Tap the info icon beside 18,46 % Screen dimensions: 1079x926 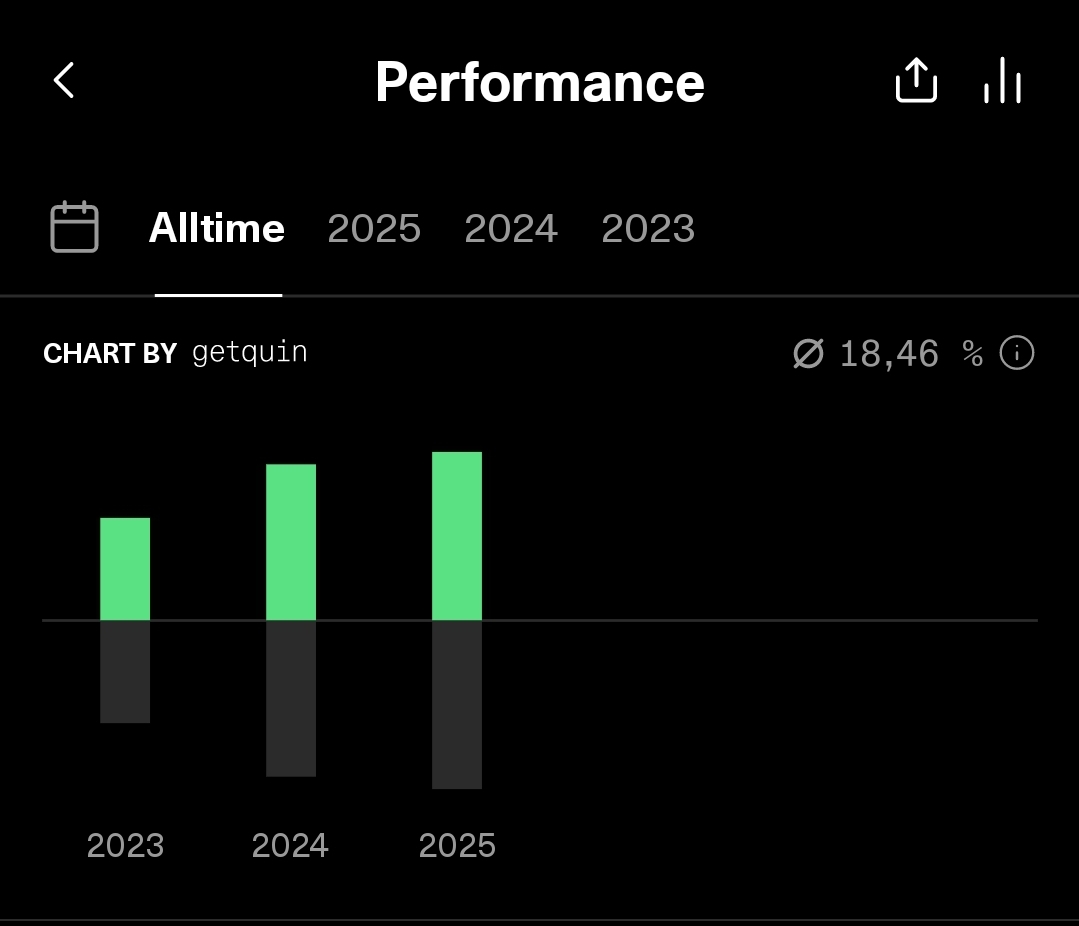(1017, 353)
